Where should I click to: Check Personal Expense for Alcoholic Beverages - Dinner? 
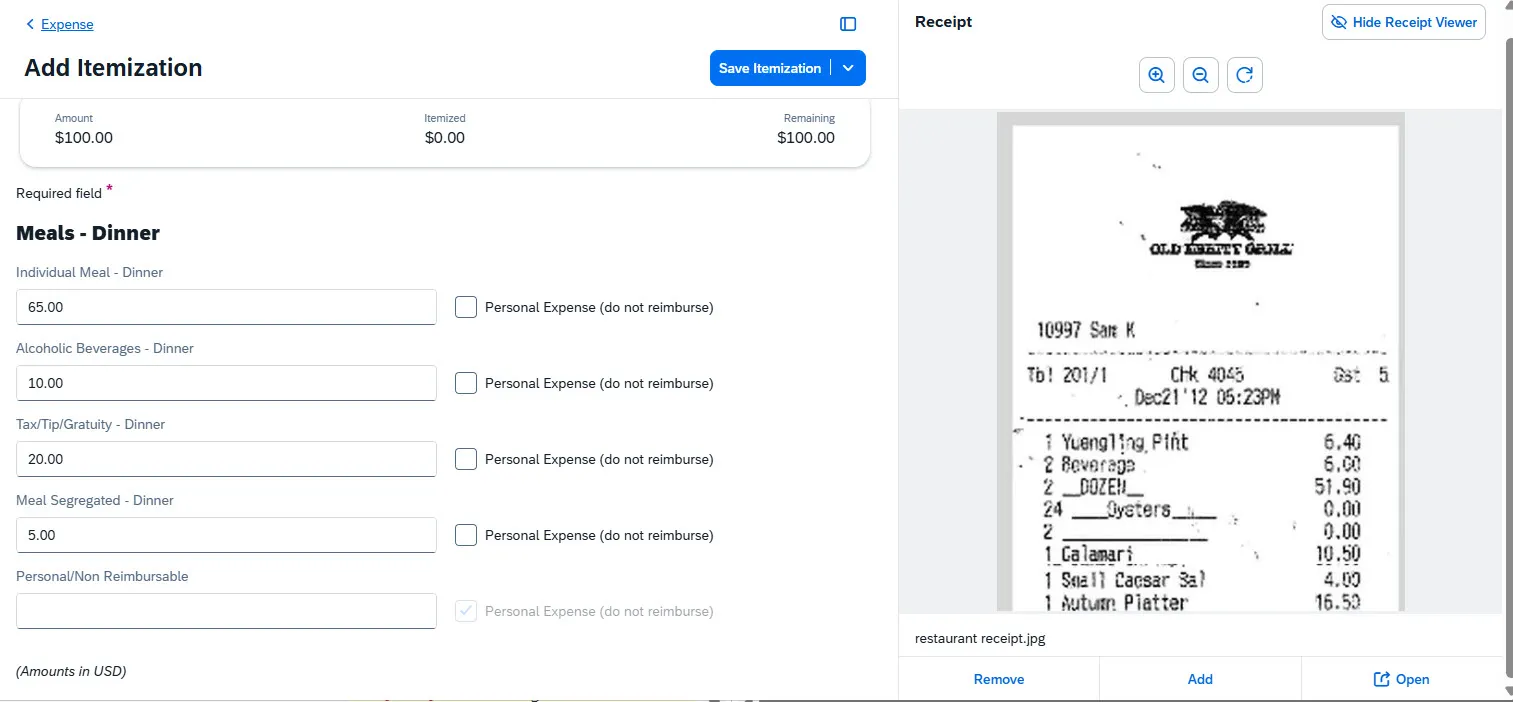point(466,383)
